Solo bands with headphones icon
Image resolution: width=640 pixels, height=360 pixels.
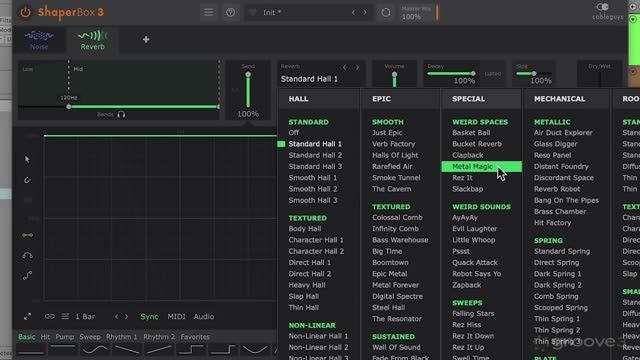coord(121,115)
